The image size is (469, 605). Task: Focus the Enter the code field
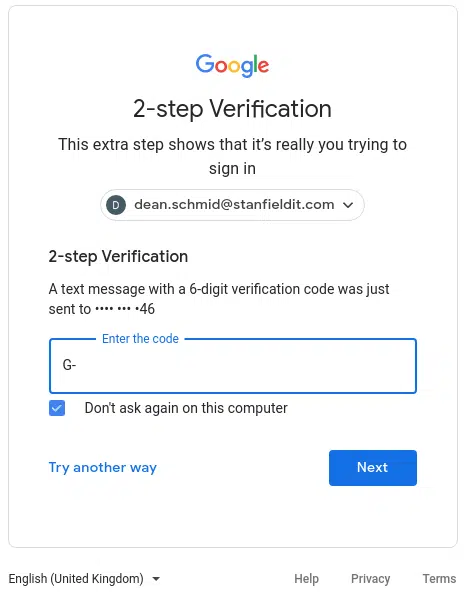pyautogui.click(x=233, y=366)
